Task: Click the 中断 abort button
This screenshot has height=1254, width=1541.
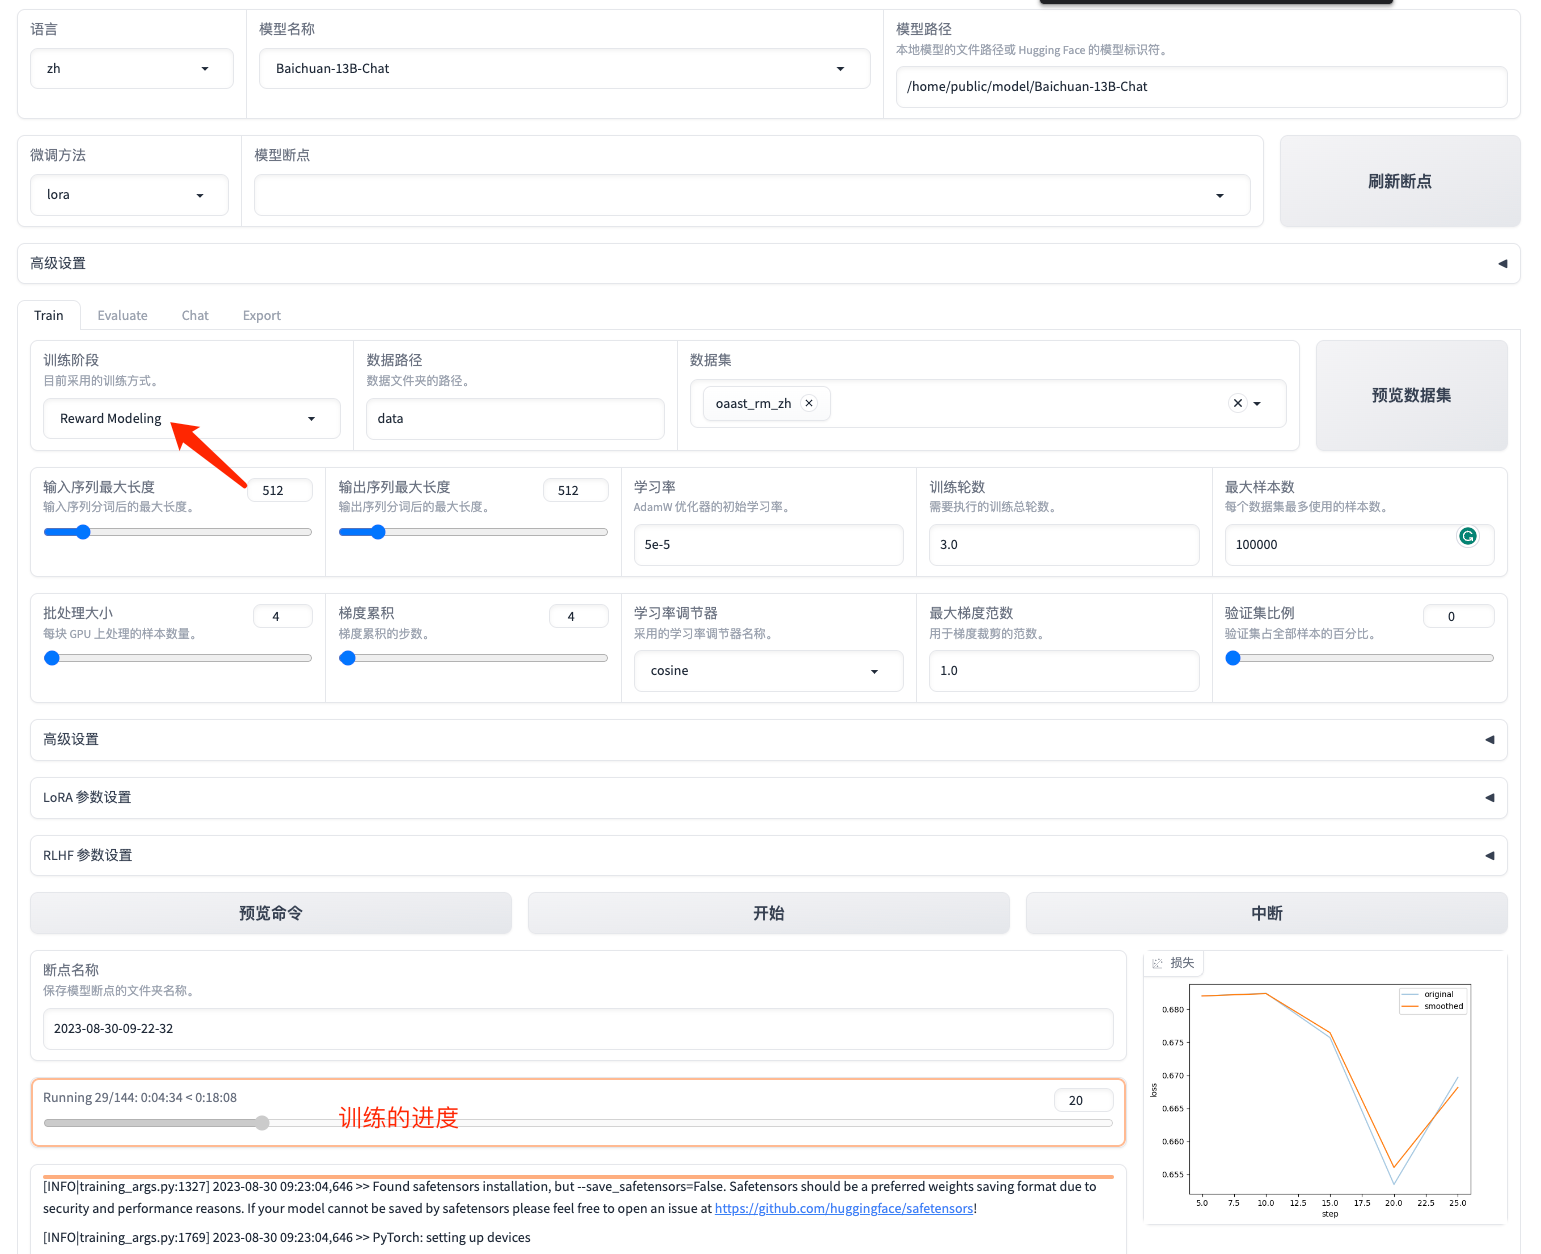Action: (x=1266, y=913)
